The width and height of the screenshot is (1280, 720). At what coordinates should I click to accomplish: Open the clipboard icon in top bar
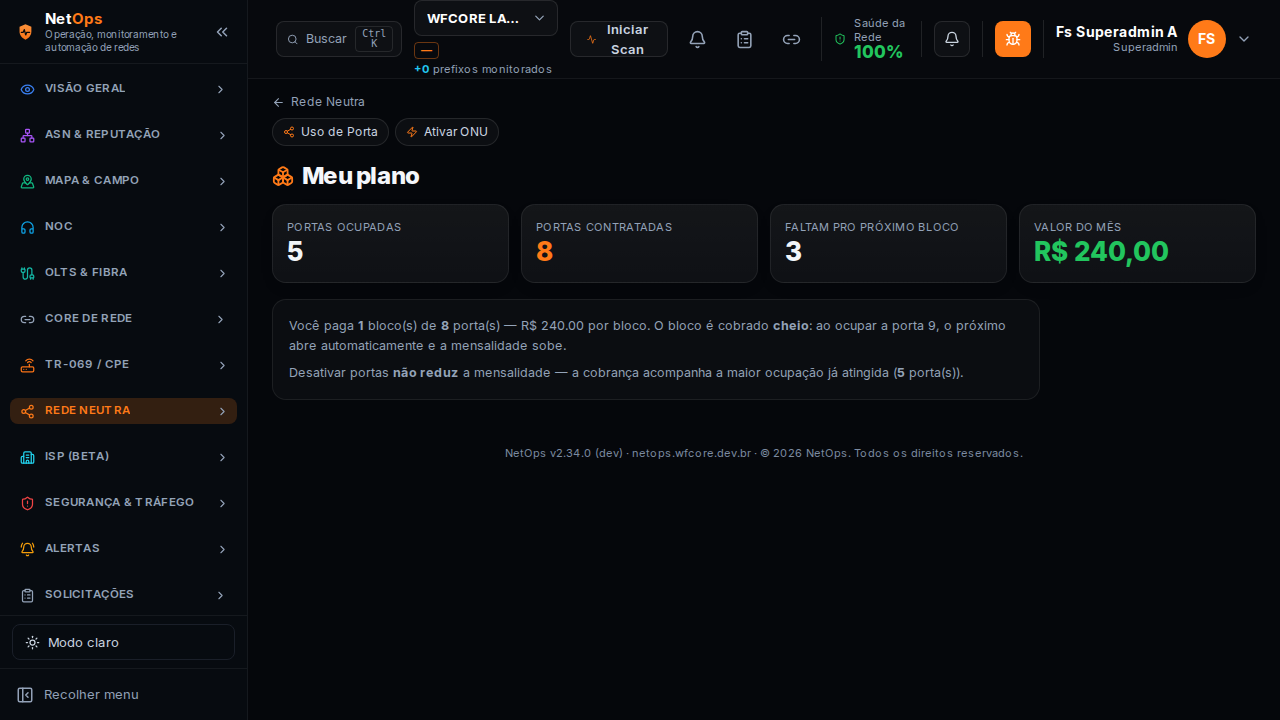[744, 39]
